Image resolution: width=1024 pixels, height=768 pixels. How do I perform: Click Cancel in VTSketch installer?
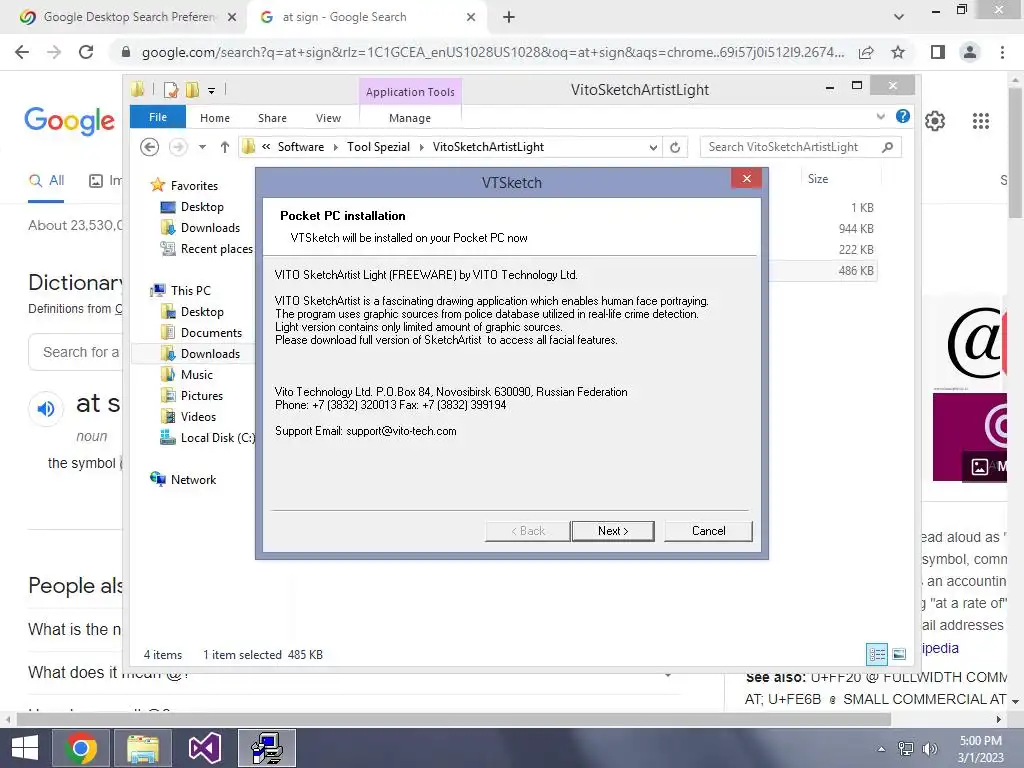pyautogui.click(x=708, y=531)
